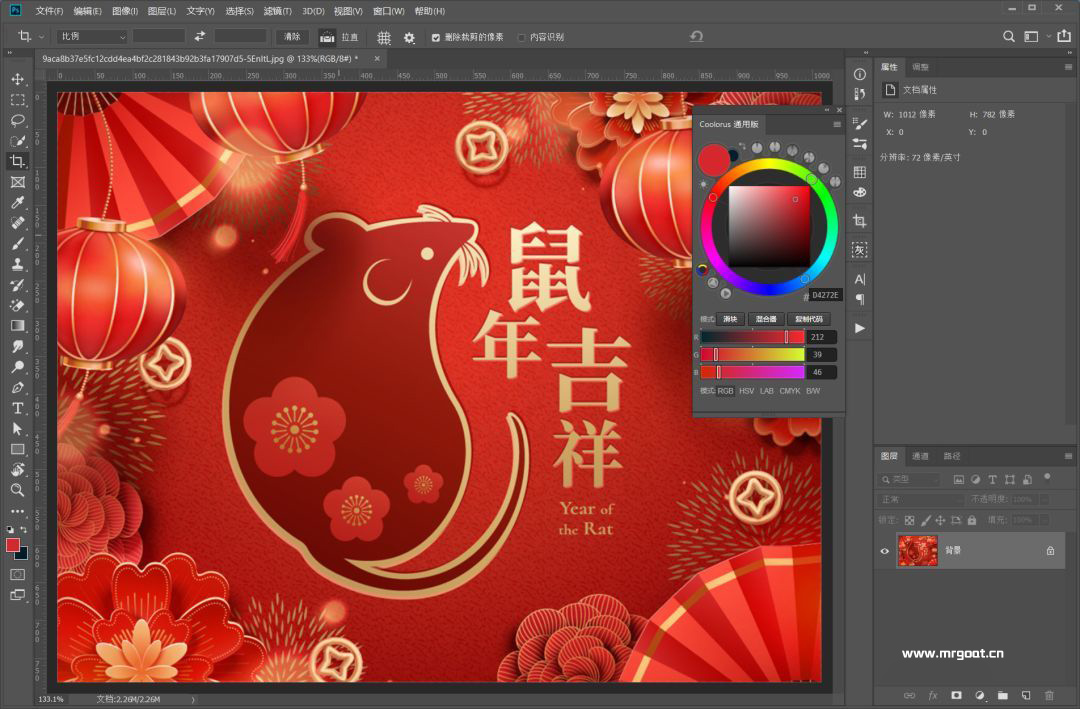
Task: Uncheck the 删除裁剪的像素 checkbox
Action: coord(435,37)
